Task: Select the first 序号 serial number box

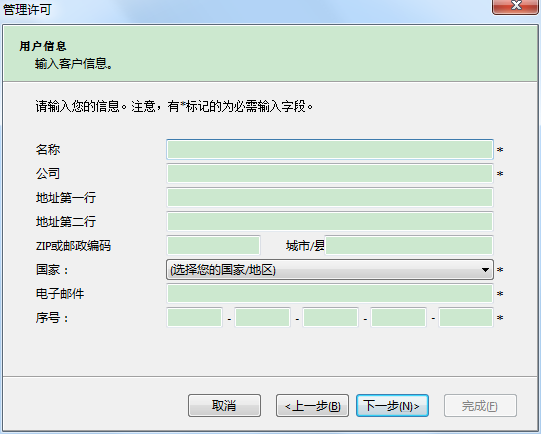Action: click(x=195, y=317)
